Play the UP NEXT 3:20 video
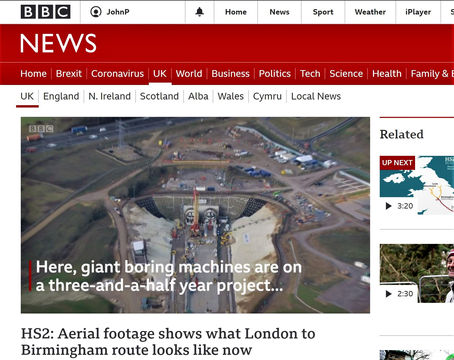The image size is (454, 360). [x=389, y=206]
